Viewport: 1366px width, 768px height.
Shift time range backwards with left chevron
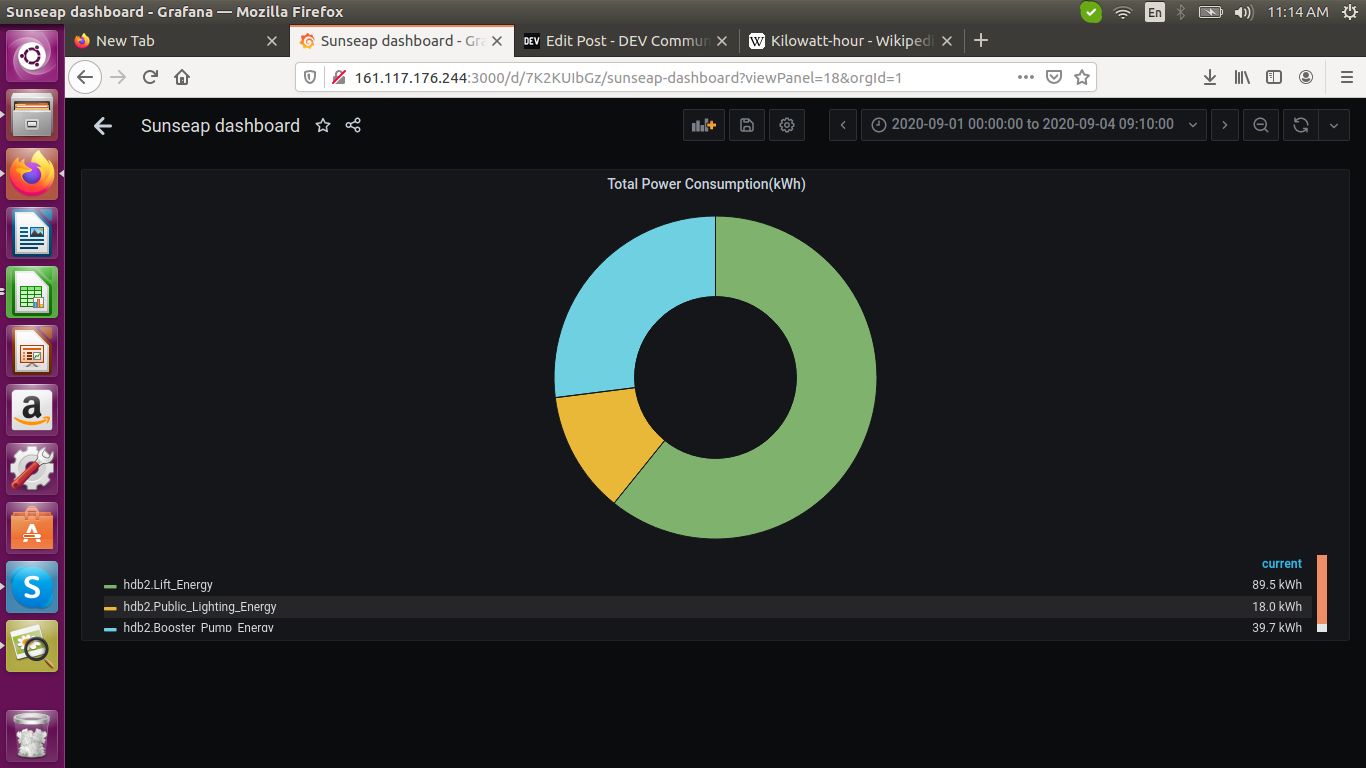point(843,125)
